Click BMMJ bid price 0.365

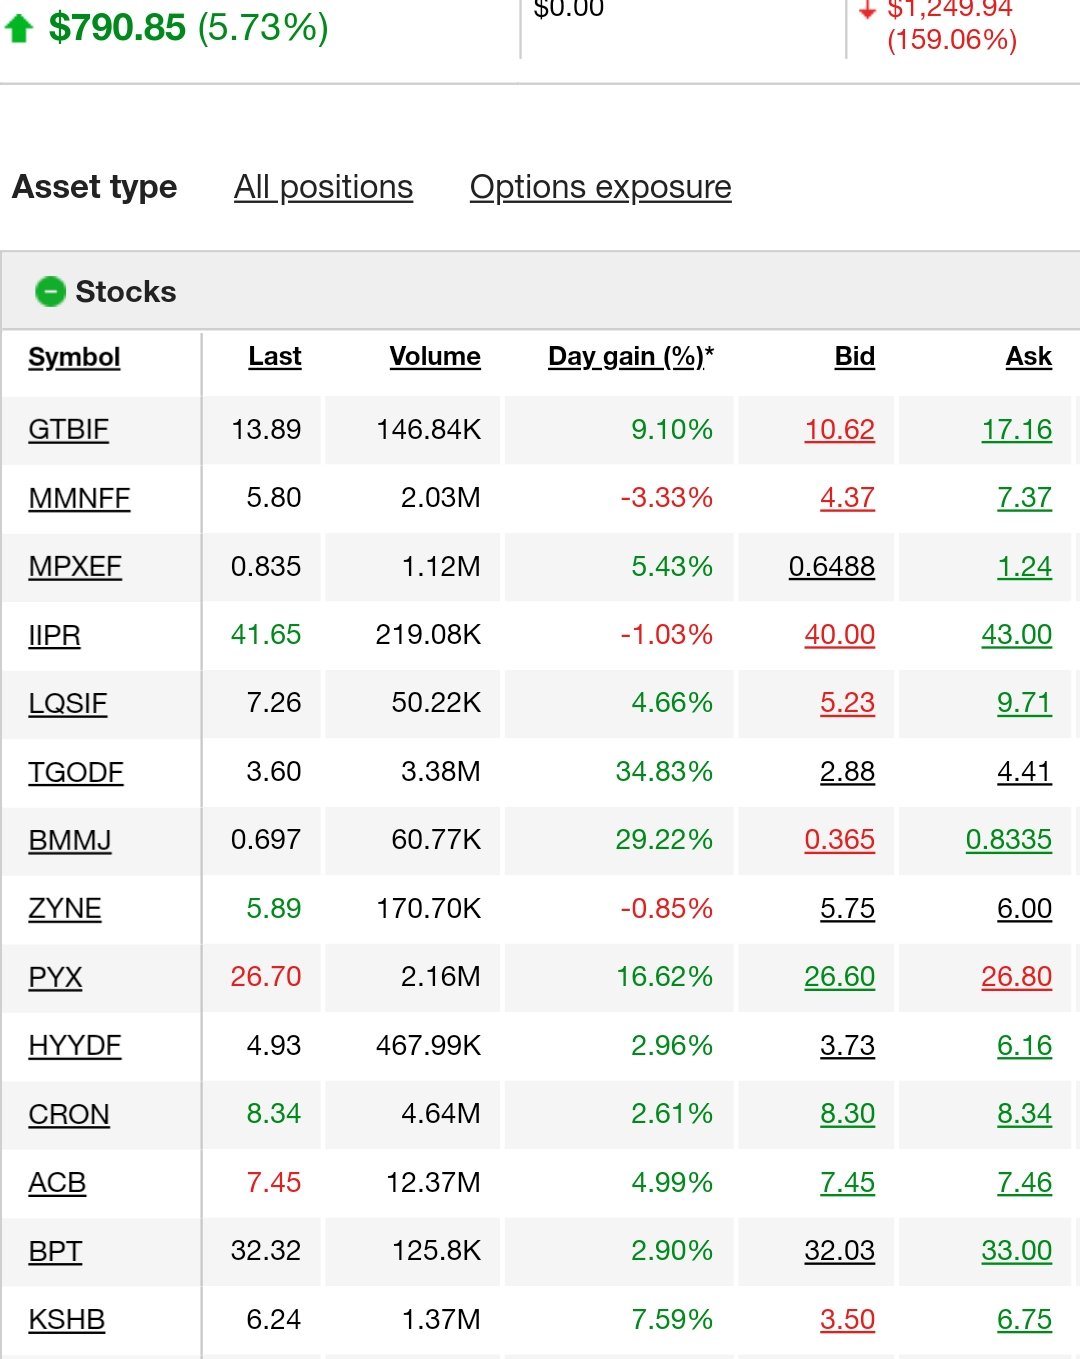[840, 839]
